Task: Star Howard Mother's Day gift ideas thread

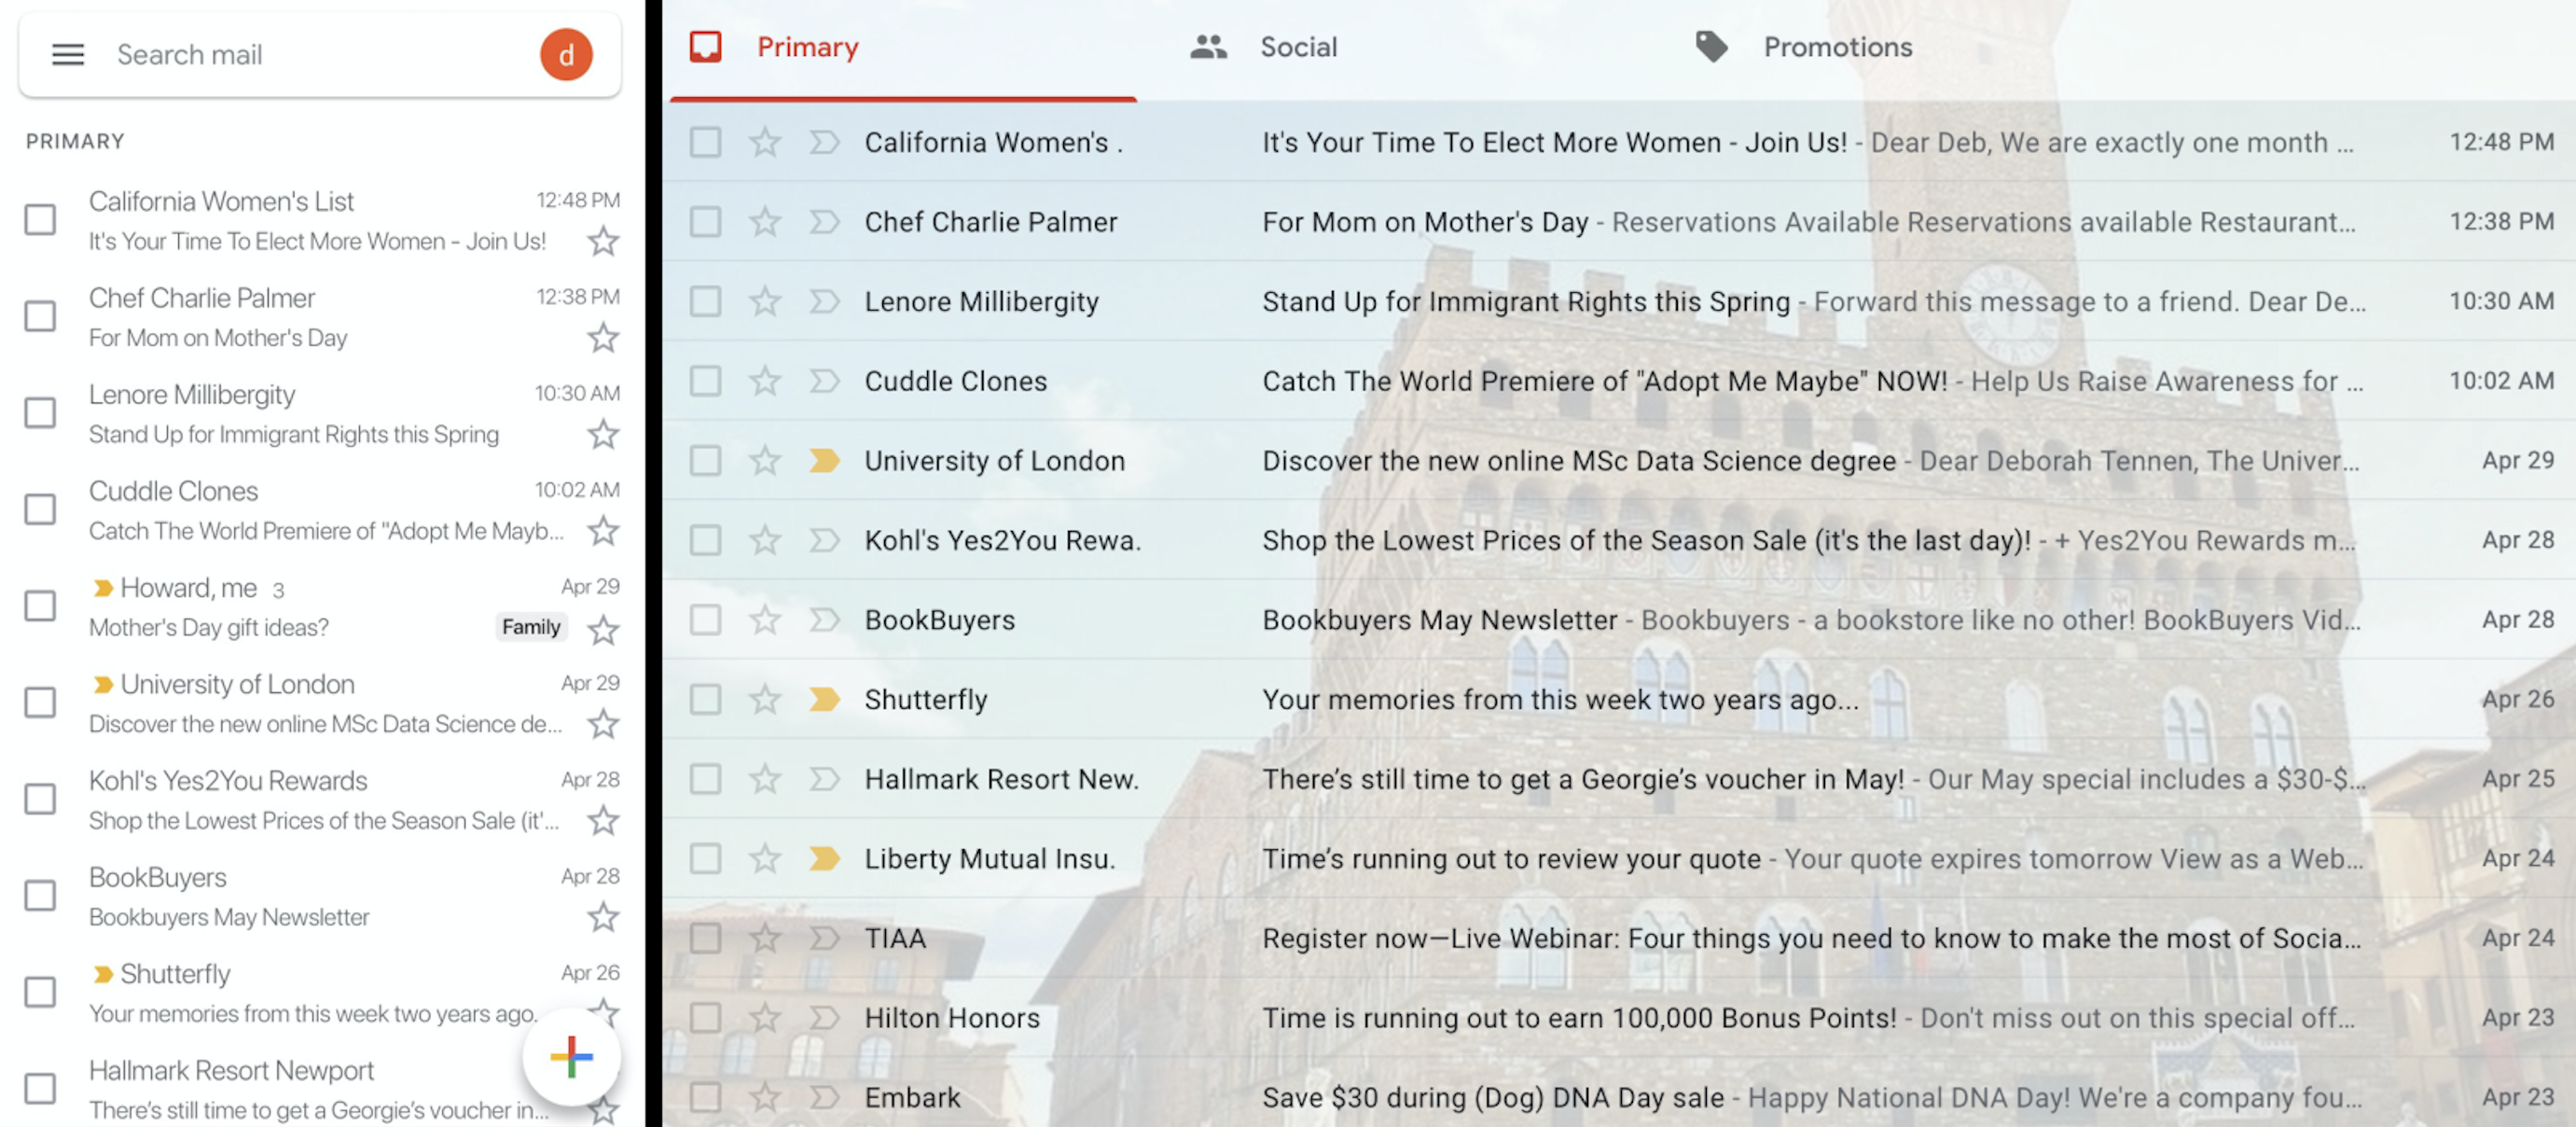Action: 603,629
